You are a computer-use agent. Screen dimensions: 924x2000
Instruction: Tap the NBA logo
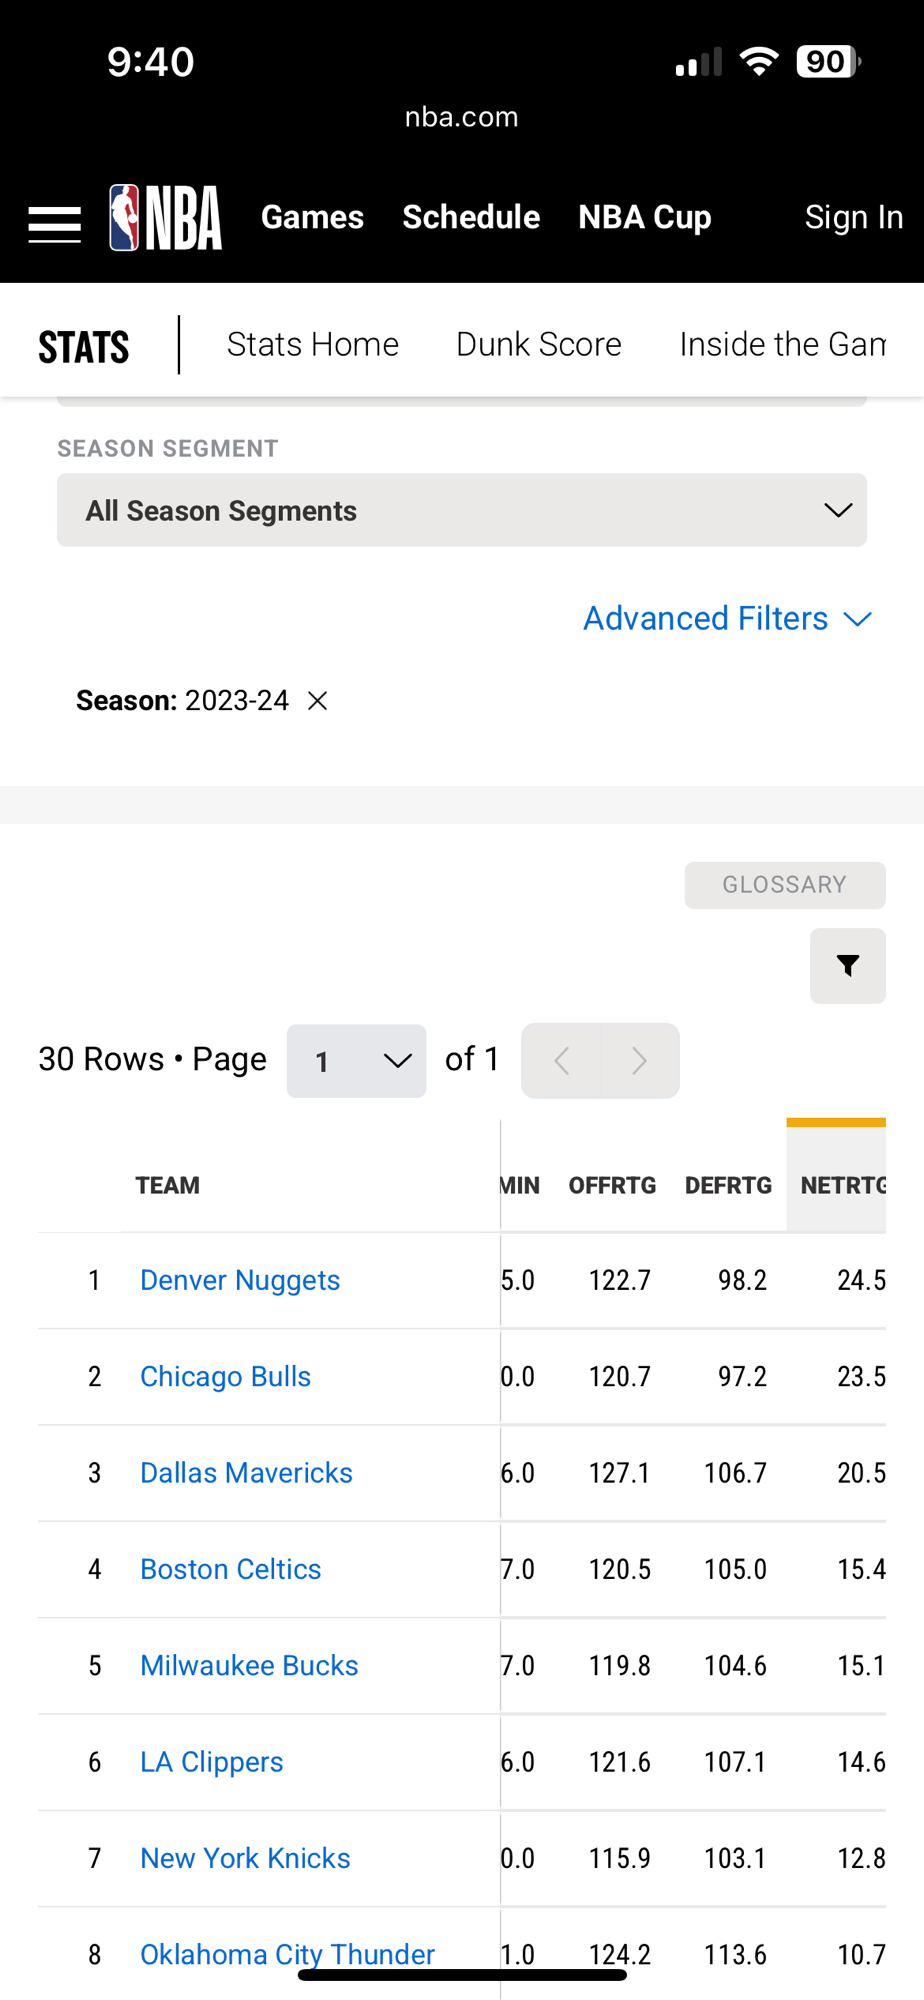click(166, 218)
